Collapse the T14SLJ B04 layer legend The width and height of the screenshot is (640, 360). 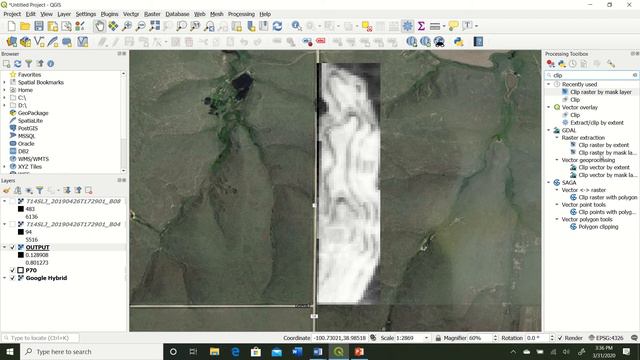pos(4,224)
